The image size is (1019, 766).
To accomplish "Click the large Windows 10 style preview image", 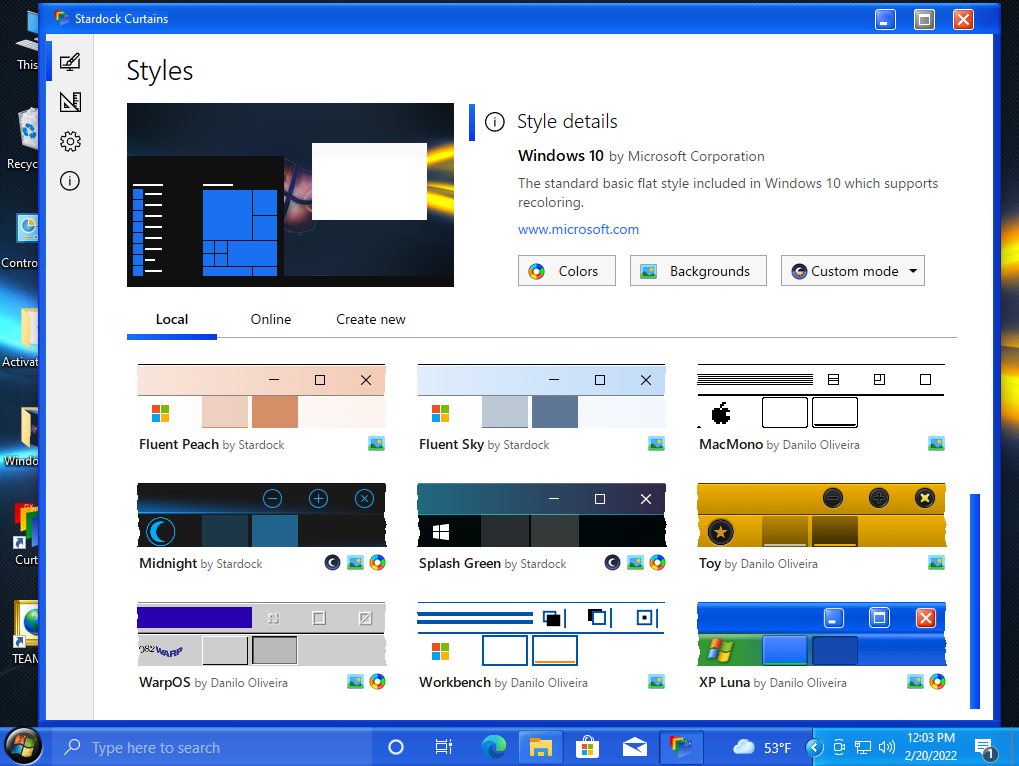I will (290, 195).
